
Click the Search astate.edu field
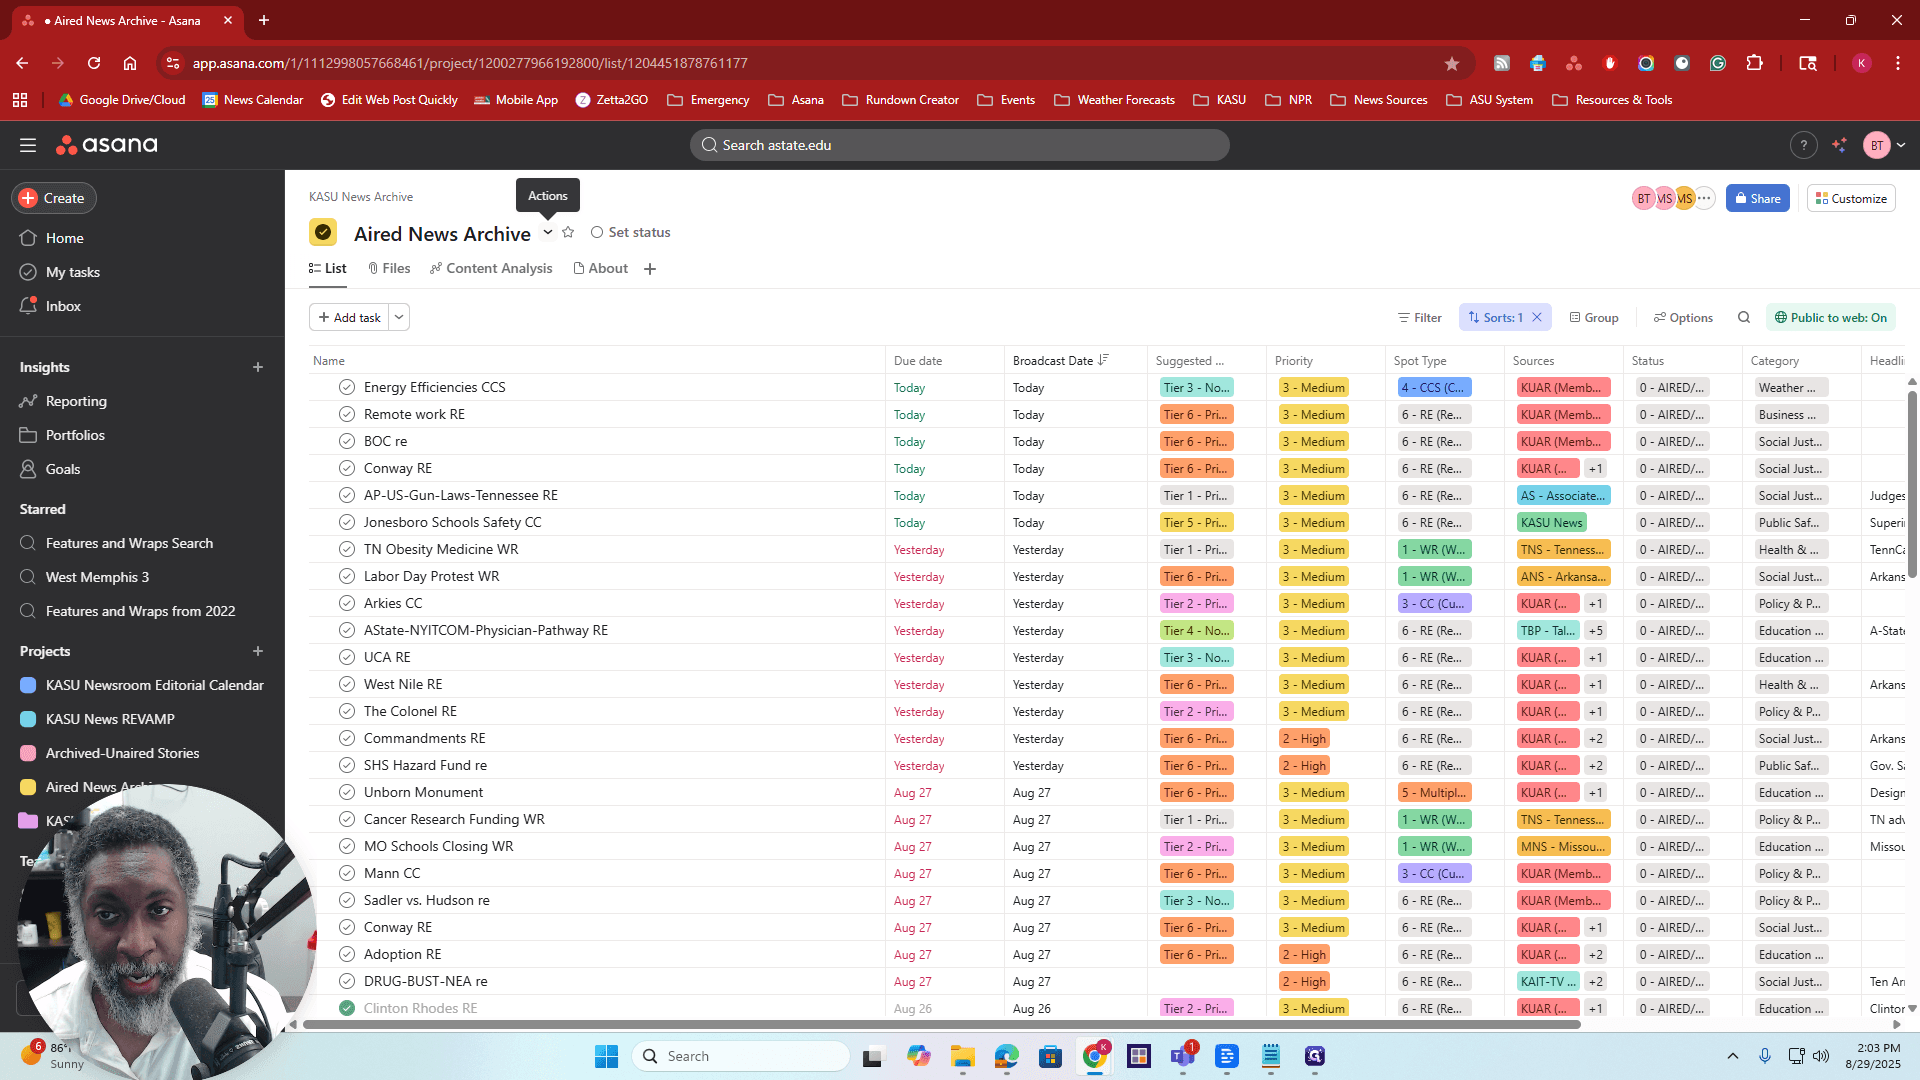click(960, 145)
